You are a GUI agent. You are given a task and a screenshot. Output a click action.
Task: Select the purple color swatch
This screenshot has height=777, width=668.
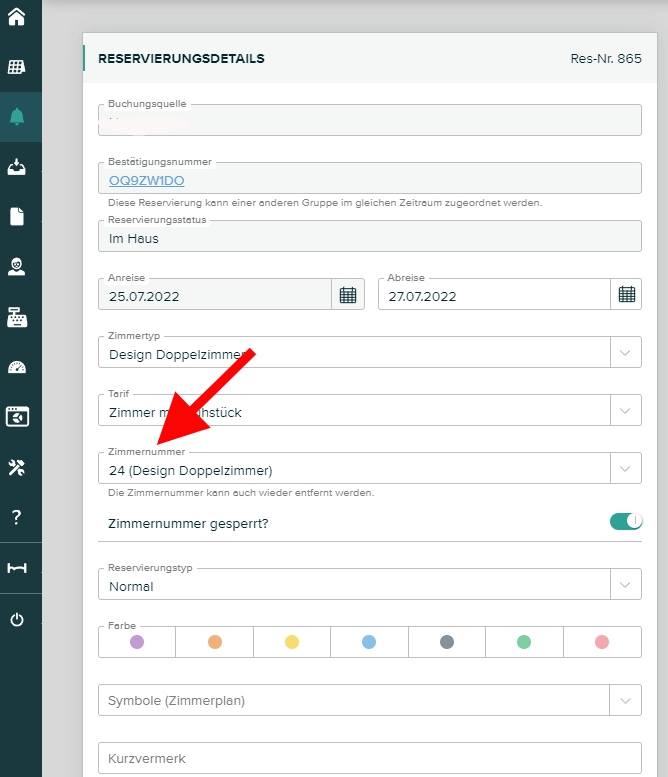[x=137, y=642]
